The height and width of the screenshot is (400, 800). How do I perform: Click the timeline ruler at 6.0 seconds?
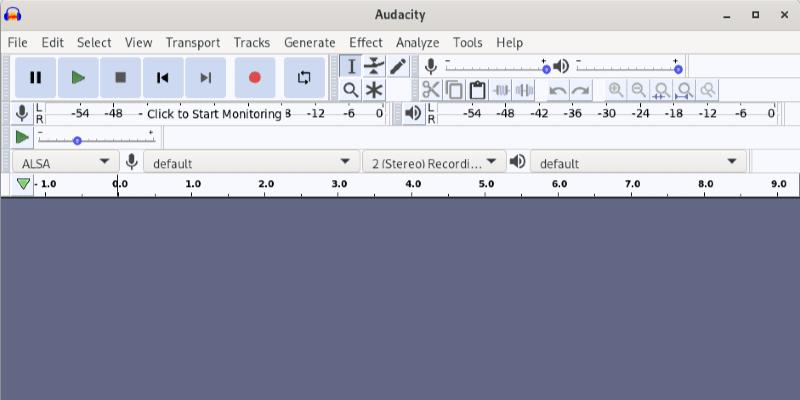[x=559, y=184]
